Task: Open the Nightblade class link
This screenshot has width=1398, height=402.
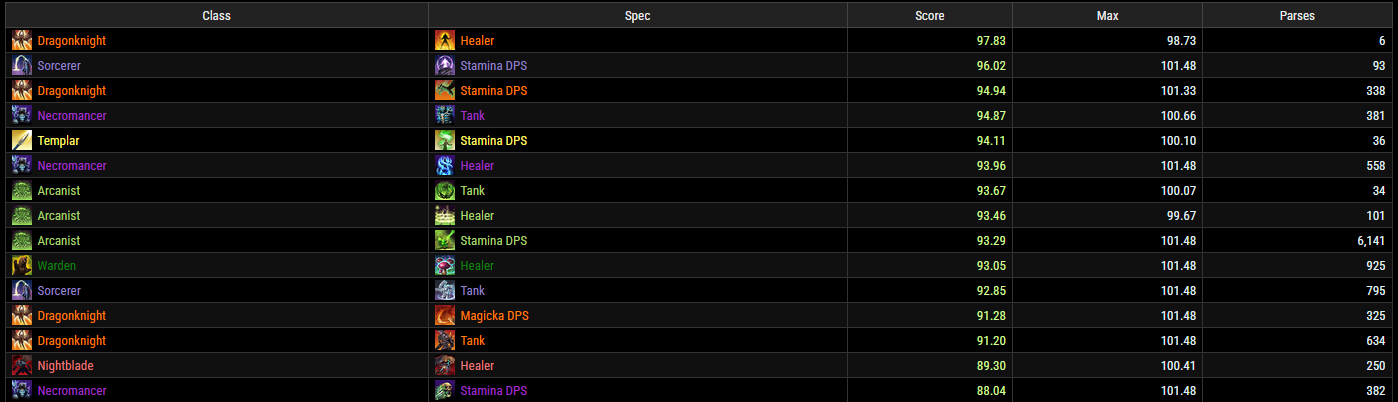Action: [65, 366]
